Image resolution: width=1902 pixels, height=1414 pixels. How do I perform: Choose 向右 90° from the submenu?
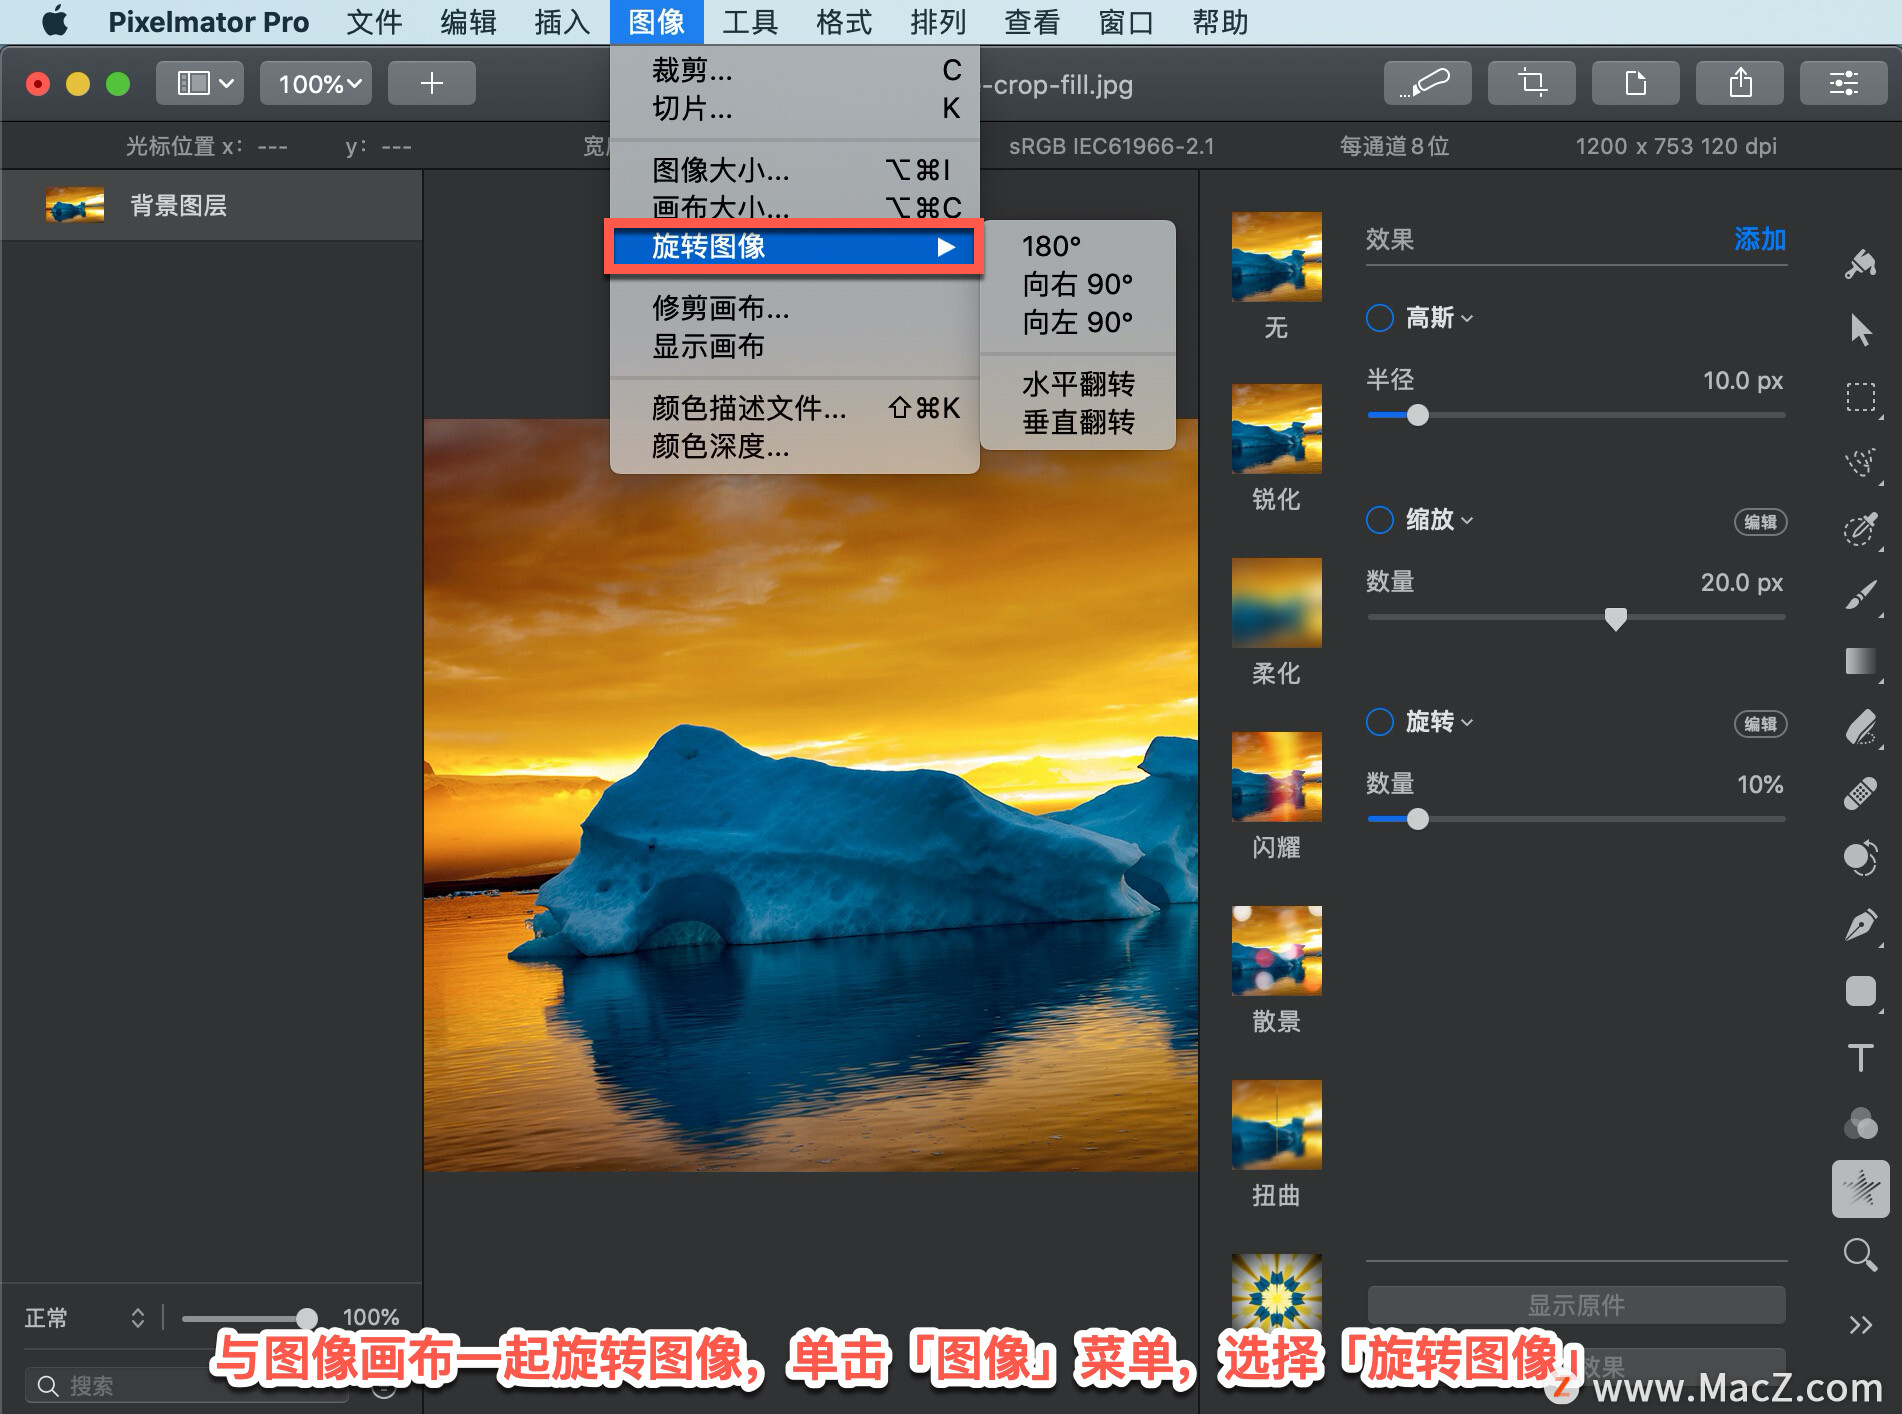tap(1077, 284)
